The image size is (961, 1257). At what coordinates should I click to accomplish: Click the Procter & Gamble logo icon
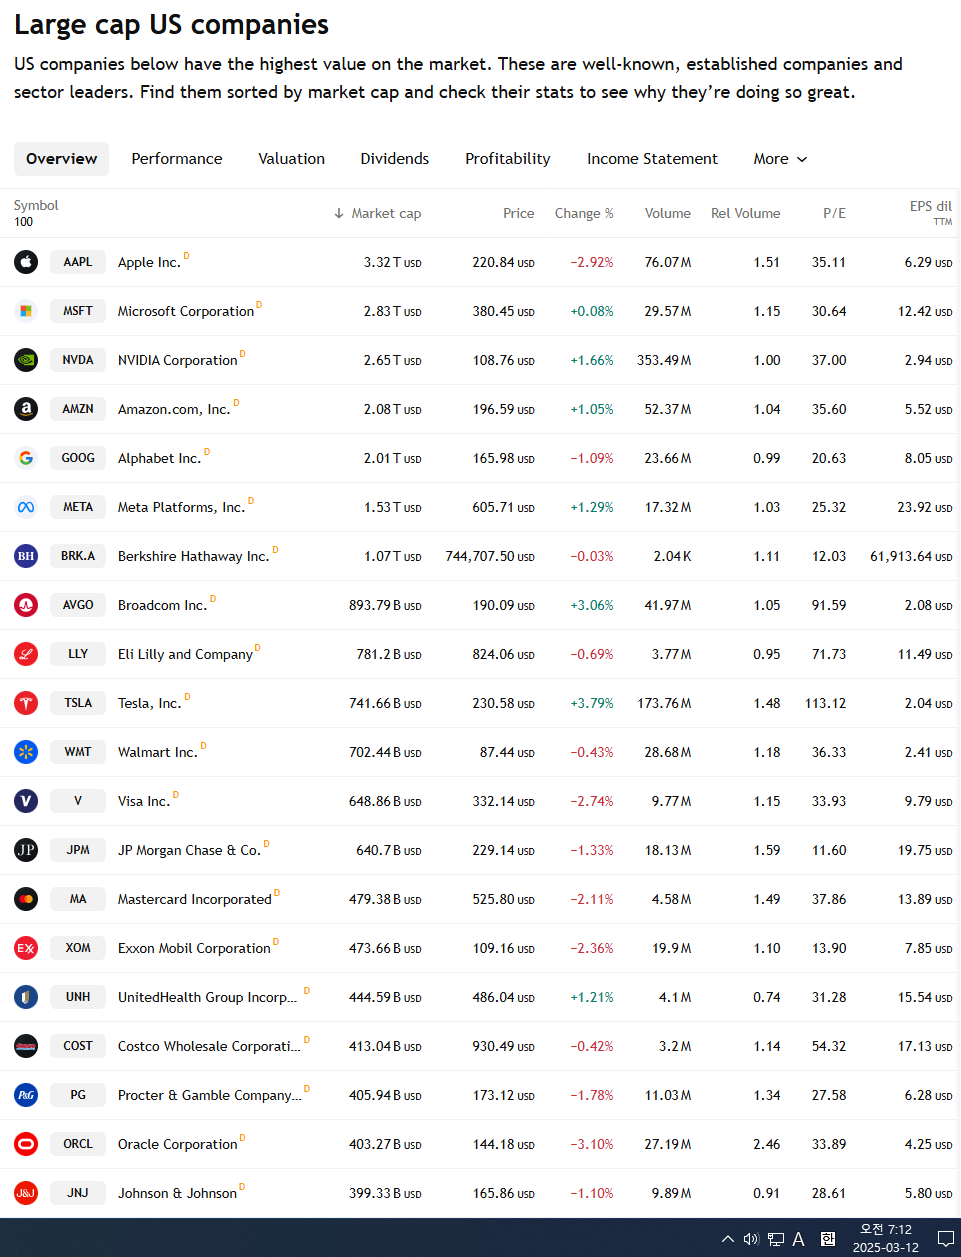pos(26,1095)
